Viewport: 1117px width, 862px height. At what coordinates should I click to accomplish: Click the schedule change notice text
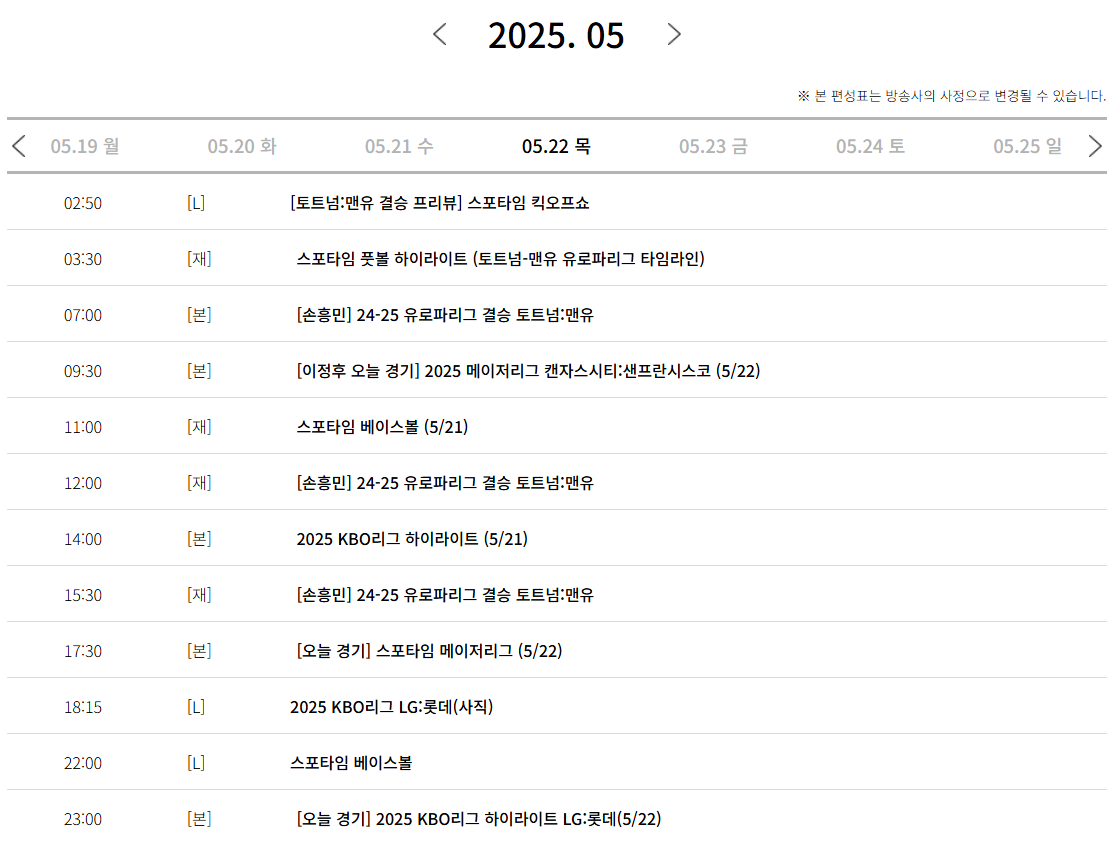[952, 95]
